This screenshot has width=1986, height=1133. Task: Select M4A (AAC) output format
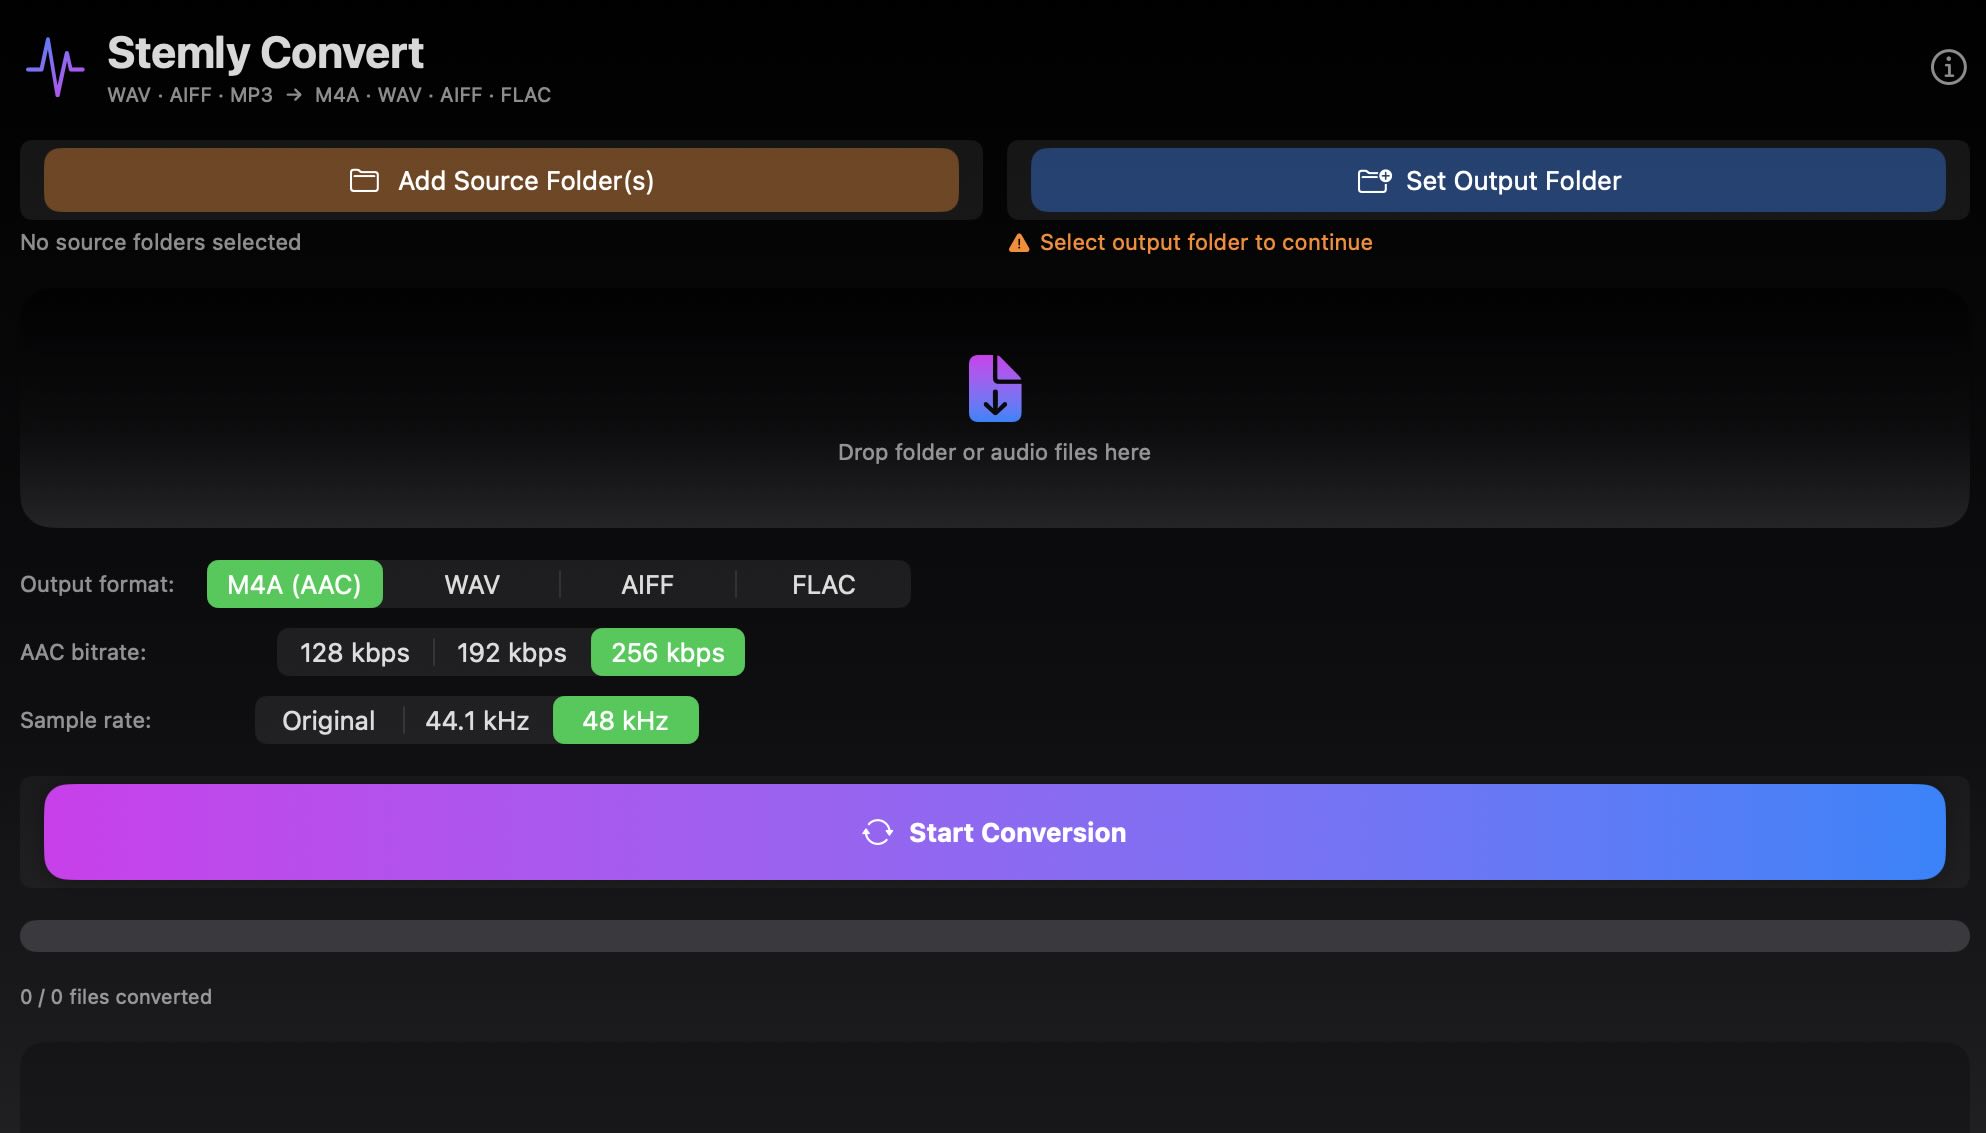[294, 584]
